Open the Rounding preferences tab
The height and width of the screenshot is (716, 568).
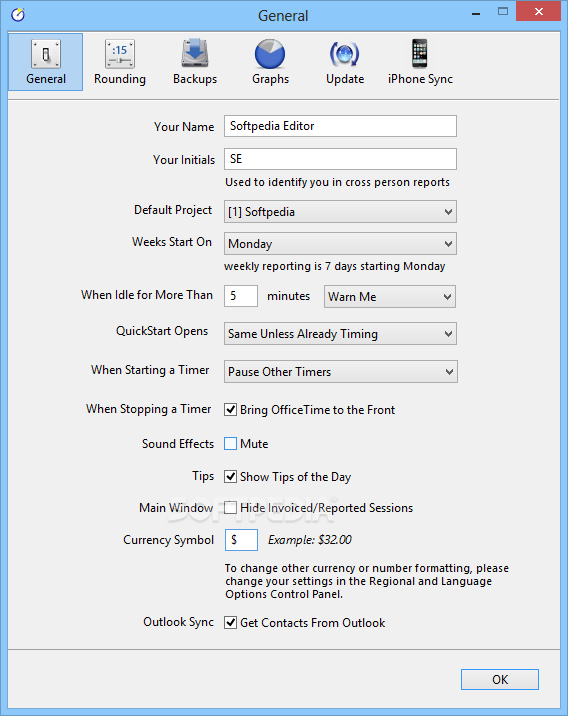pyautogui.click(x=120, y=62)
